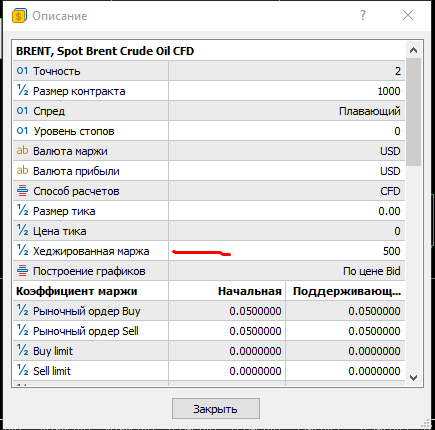Click the scrollbar up arrow

[x=414, y=50]
